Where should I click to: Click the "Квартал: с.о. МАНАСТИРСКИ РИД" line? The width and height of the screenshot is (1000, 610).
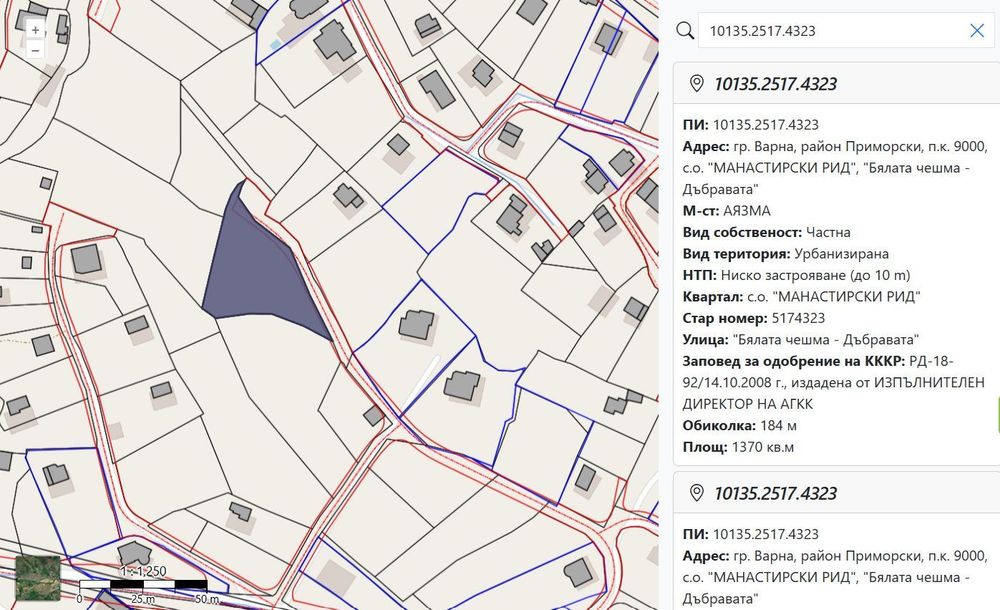[x=801, y=297]
